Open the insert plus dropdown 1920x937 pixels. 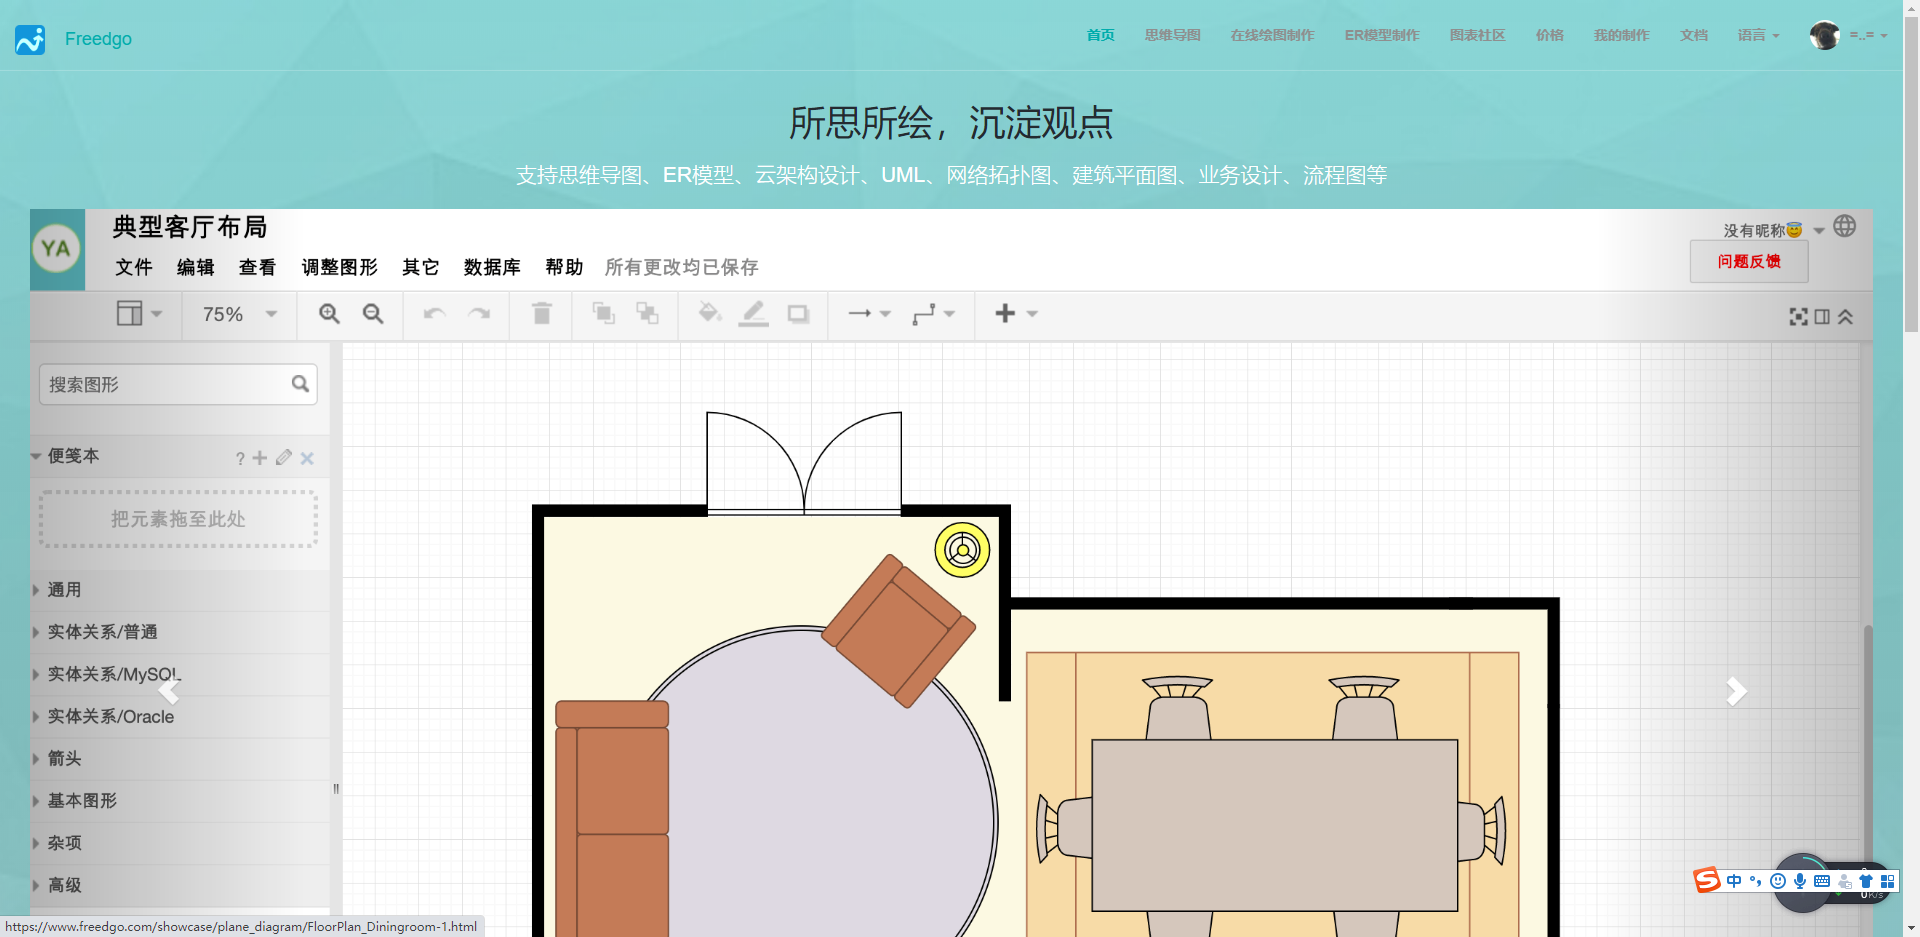click(1016, 314)
